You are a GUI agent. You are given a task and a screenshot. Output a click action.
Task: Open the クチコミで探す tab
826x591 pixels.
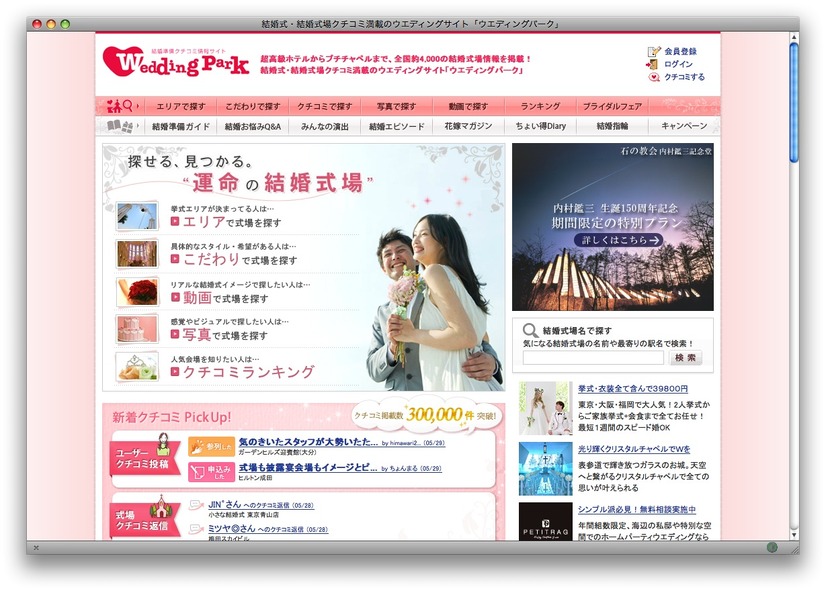click(x=324, y=106)
